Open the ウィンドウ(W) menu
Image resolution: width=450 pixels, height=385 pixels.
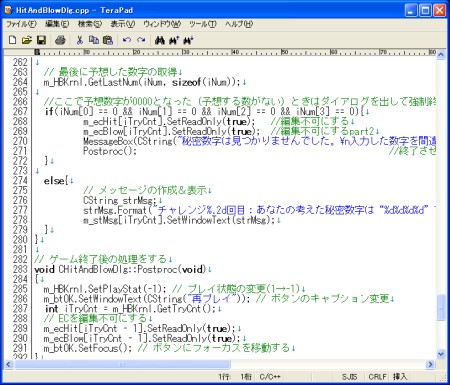(162, 24)
